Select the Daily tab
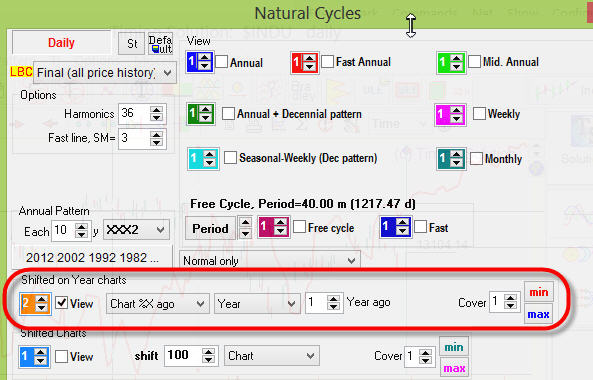This screenshot has width=593, height=380. point(61,43)
